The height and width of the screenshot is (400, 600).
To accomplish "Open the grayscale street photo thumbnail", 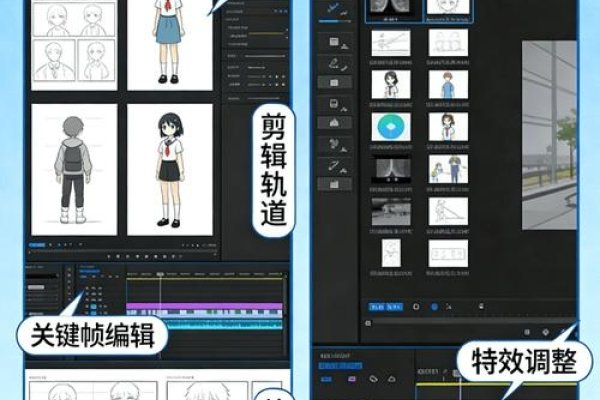I will pyautogui.click(x=391, y=211).
